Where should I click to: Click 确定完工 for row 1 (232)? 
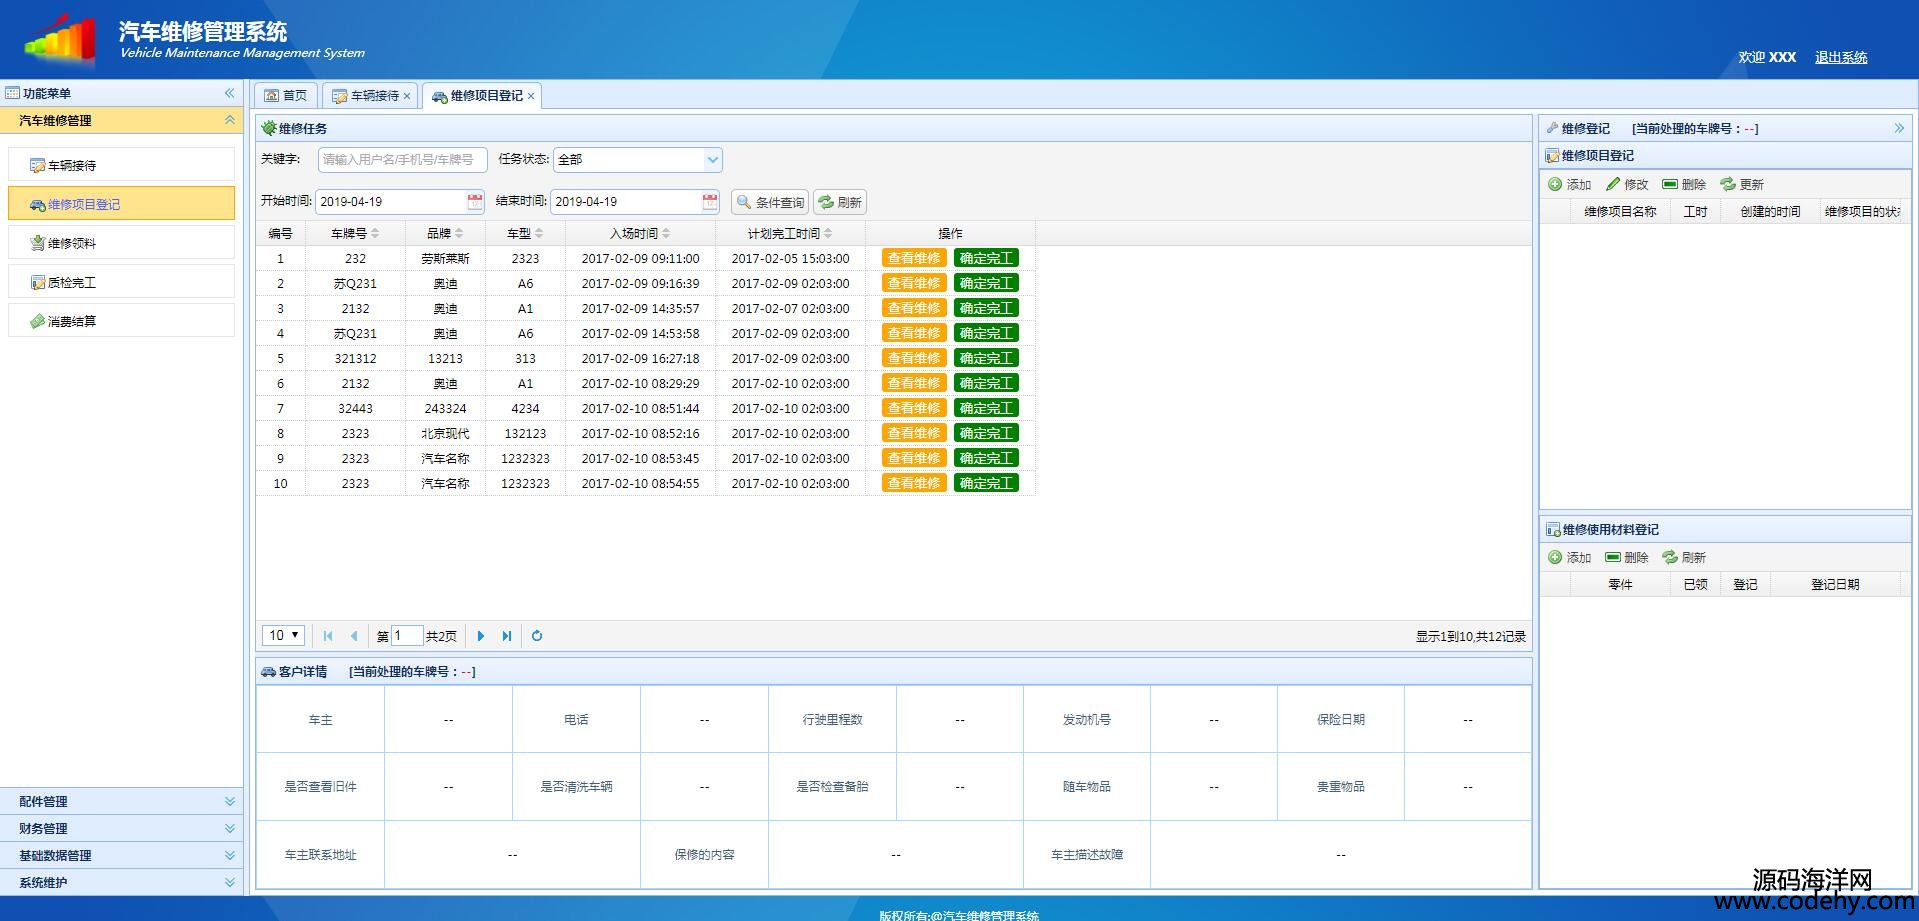pyautogui.click(x=986, y=258)
